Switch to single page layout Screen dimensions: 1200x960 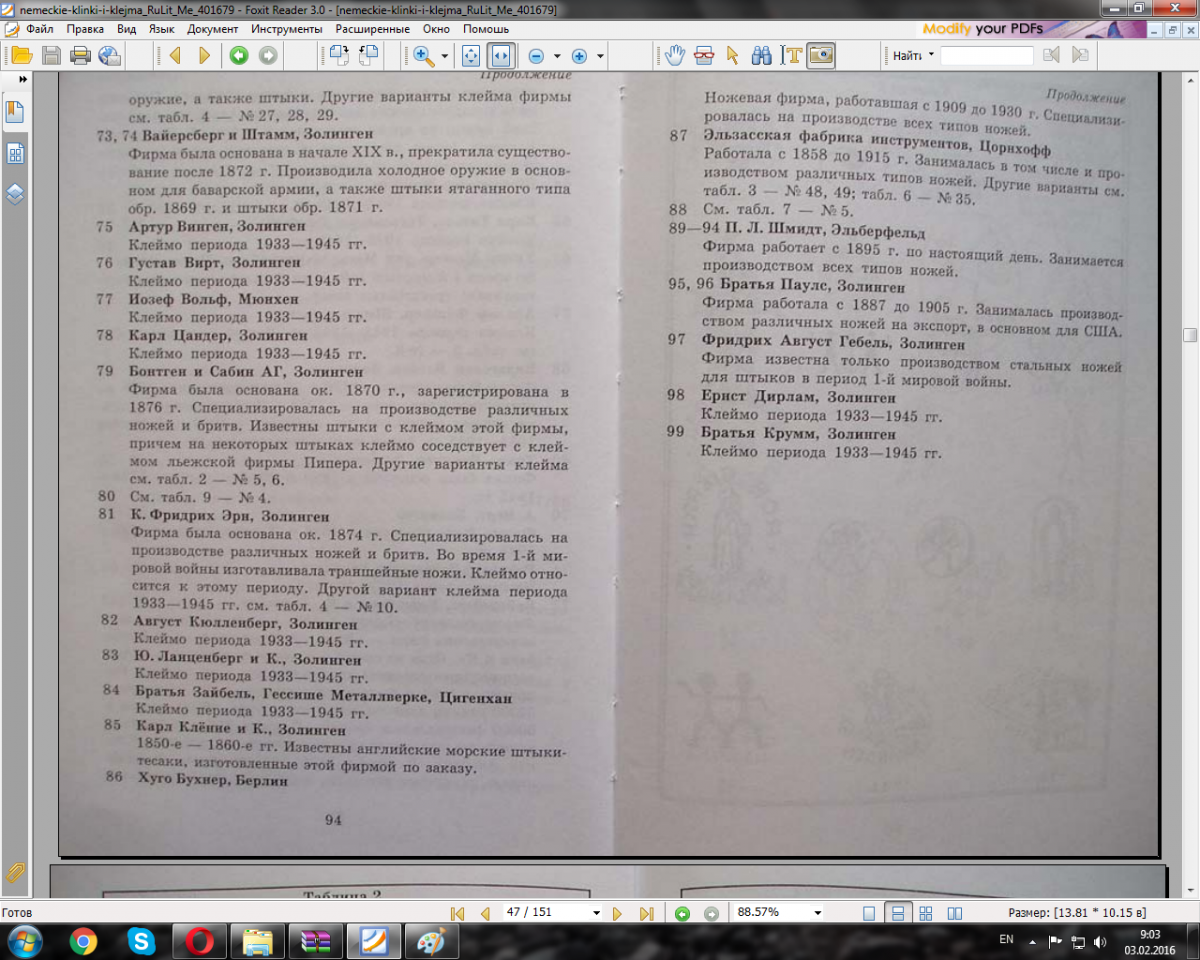pyautogui.click(x=869, y=913)
